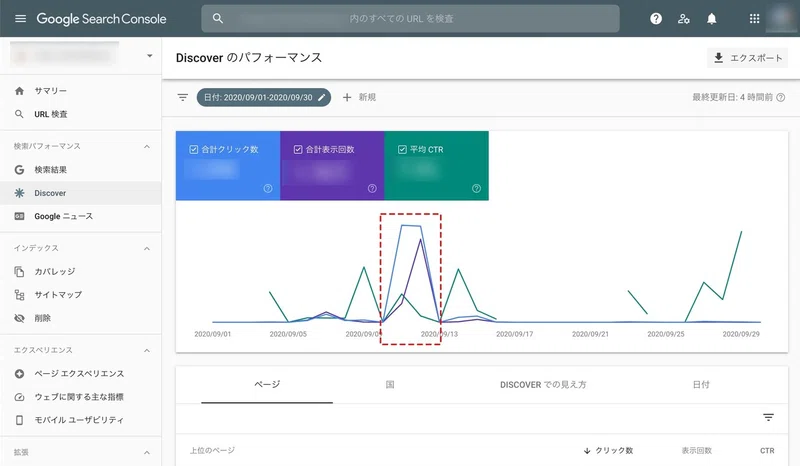Viewport: 800px width, 466px height.
Task: Open the notifications bell
Action: [711, 19]
